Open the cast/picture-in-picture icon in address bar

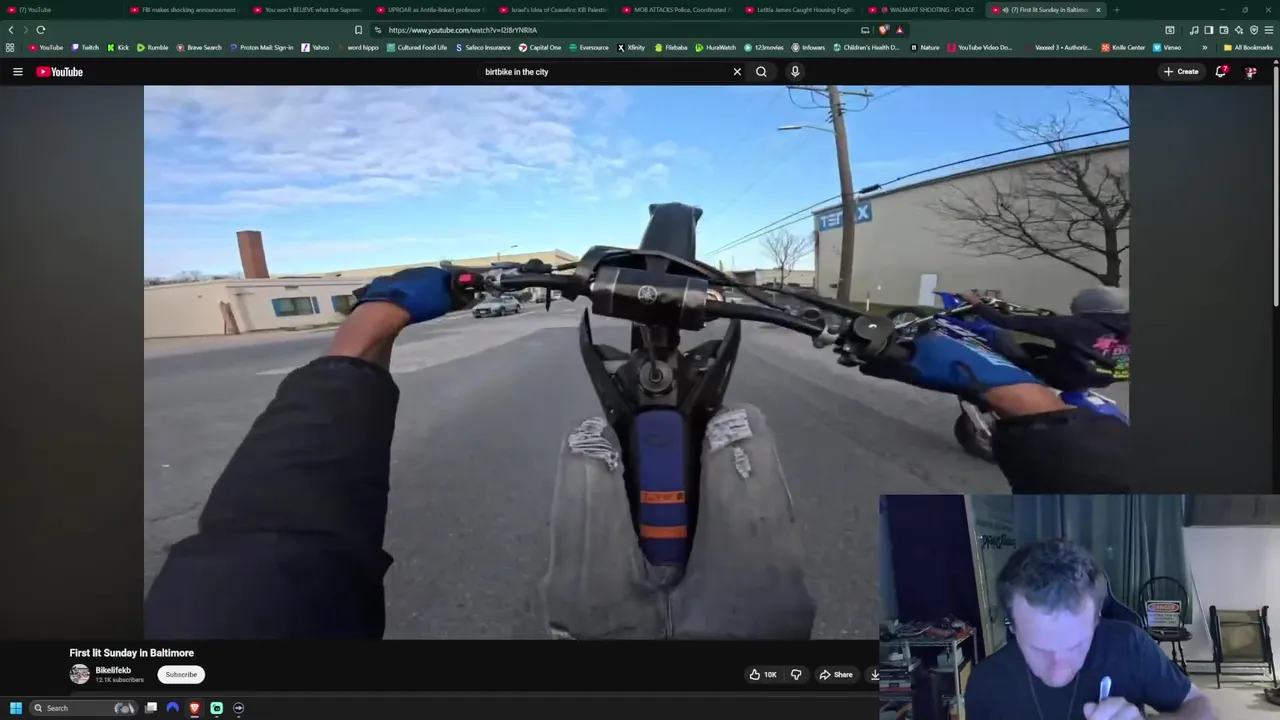[x=865, y=30]
